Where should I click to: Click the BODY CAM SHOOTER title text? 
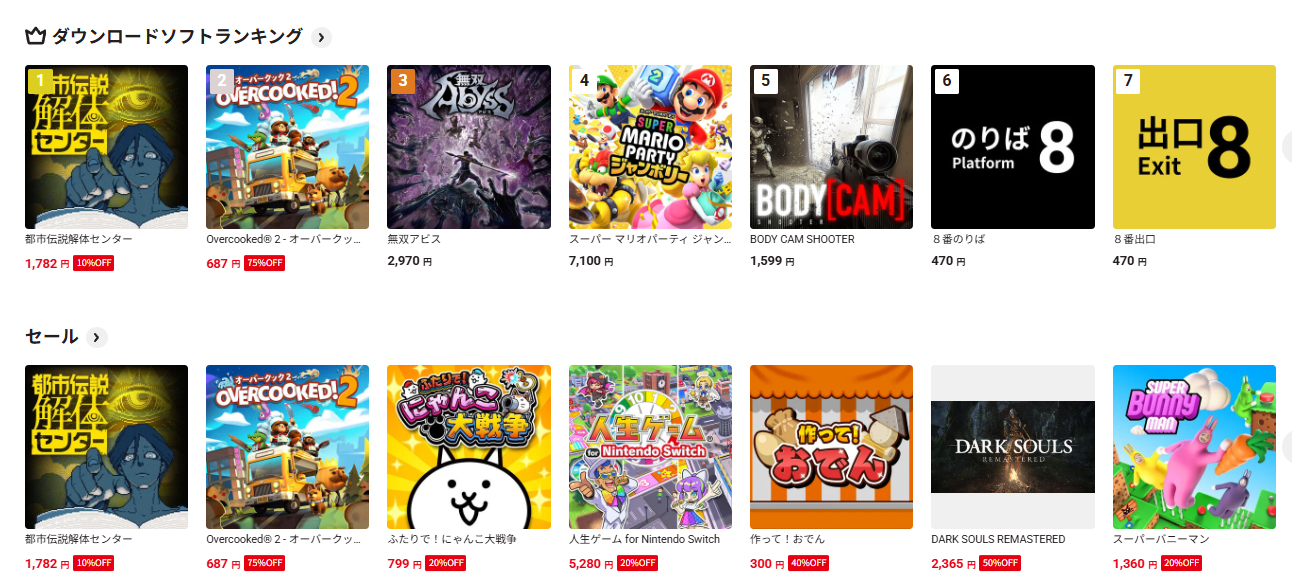802,240
